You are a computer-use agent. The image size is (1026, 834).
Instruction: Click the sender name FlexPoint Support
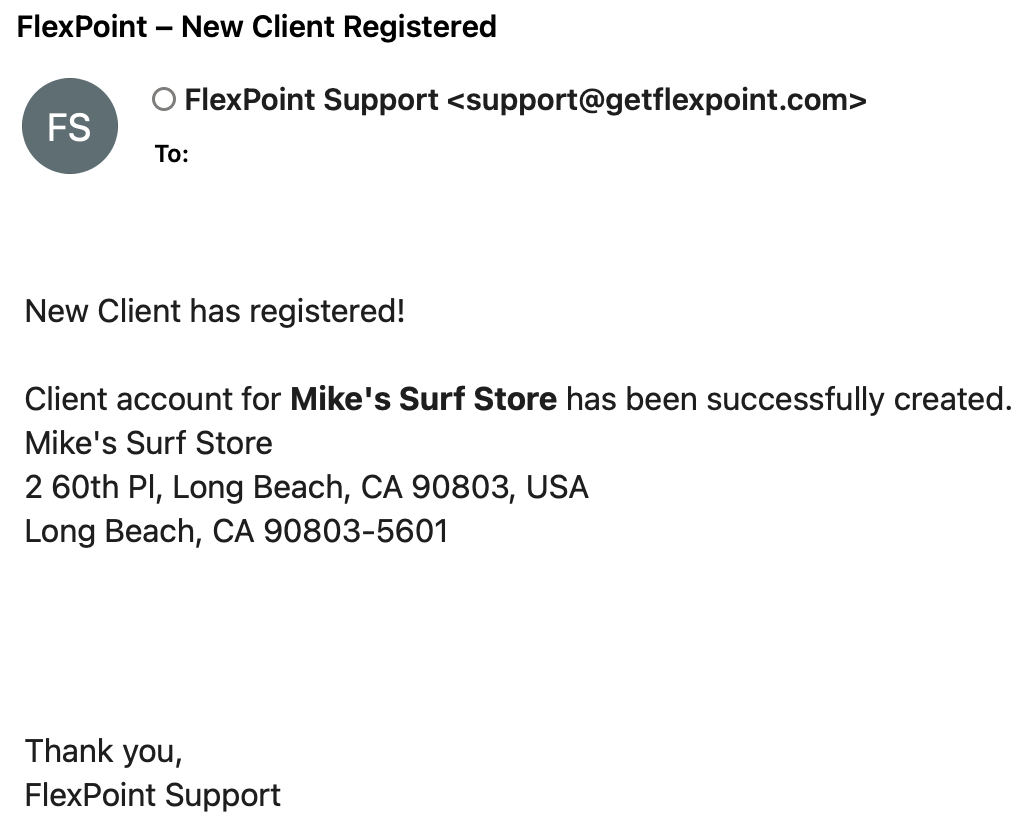(312, 100)
